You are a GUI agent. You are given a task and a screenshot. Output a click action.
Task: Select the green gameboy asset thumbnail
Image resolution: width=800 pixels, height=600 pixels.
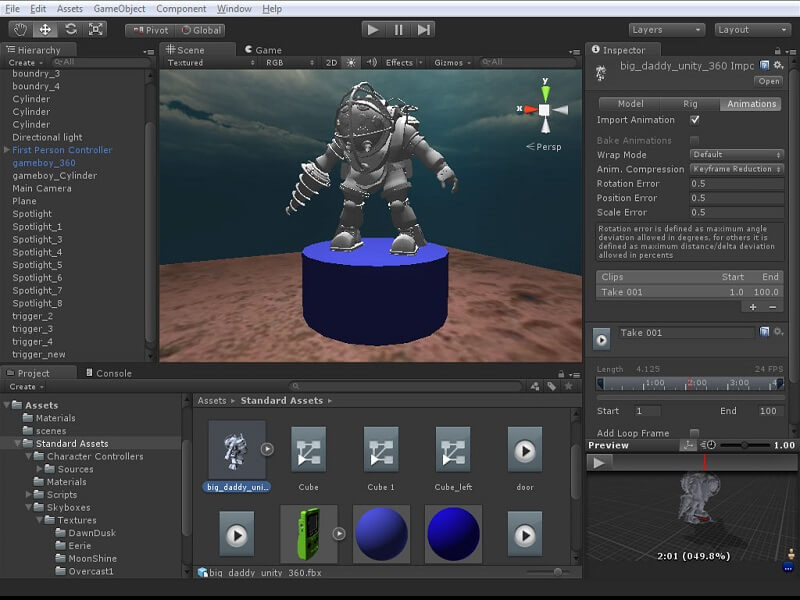coord(308,533)
